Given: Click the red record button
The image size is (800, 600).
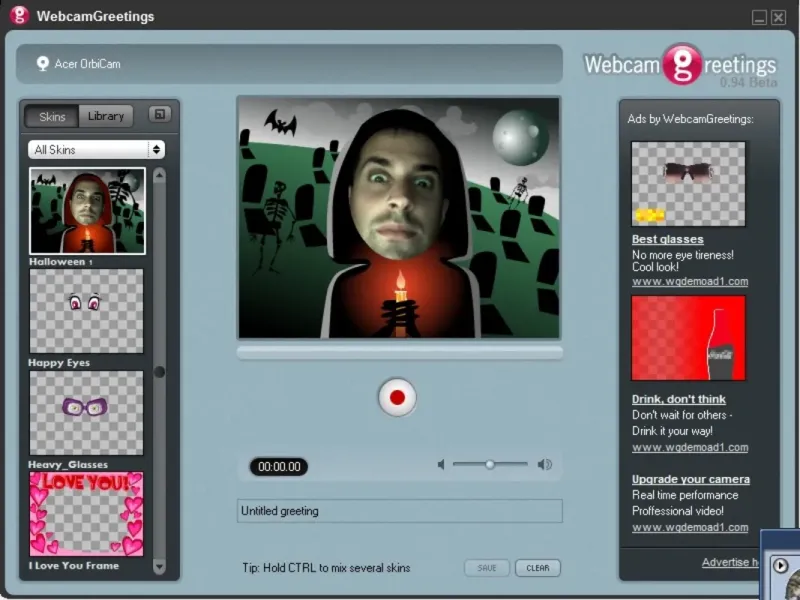Looking at the screenshot, I should (397, 397).
